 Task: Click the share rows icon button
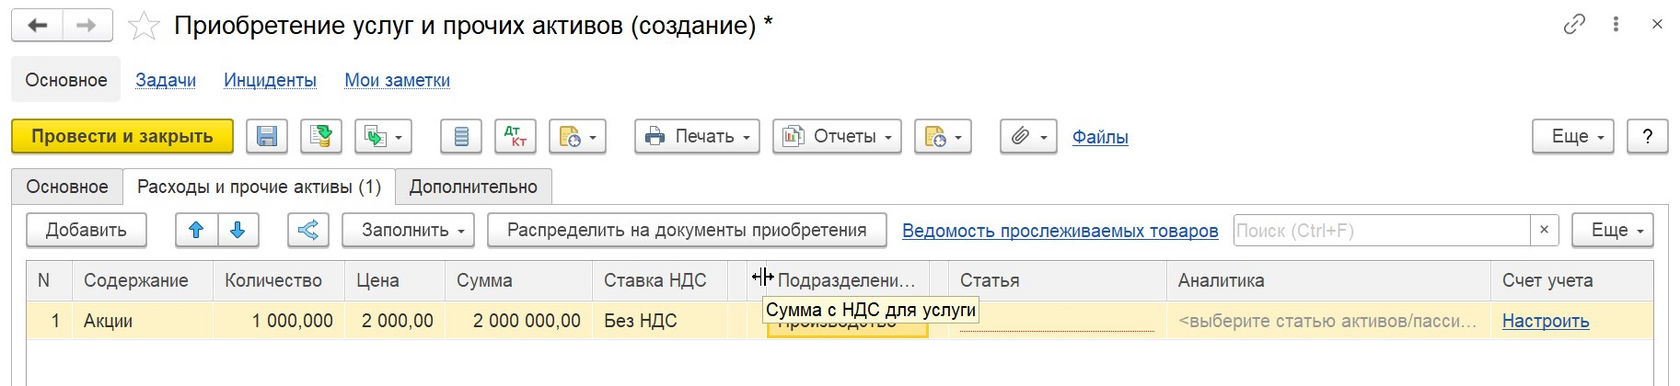tap(308, 230)
